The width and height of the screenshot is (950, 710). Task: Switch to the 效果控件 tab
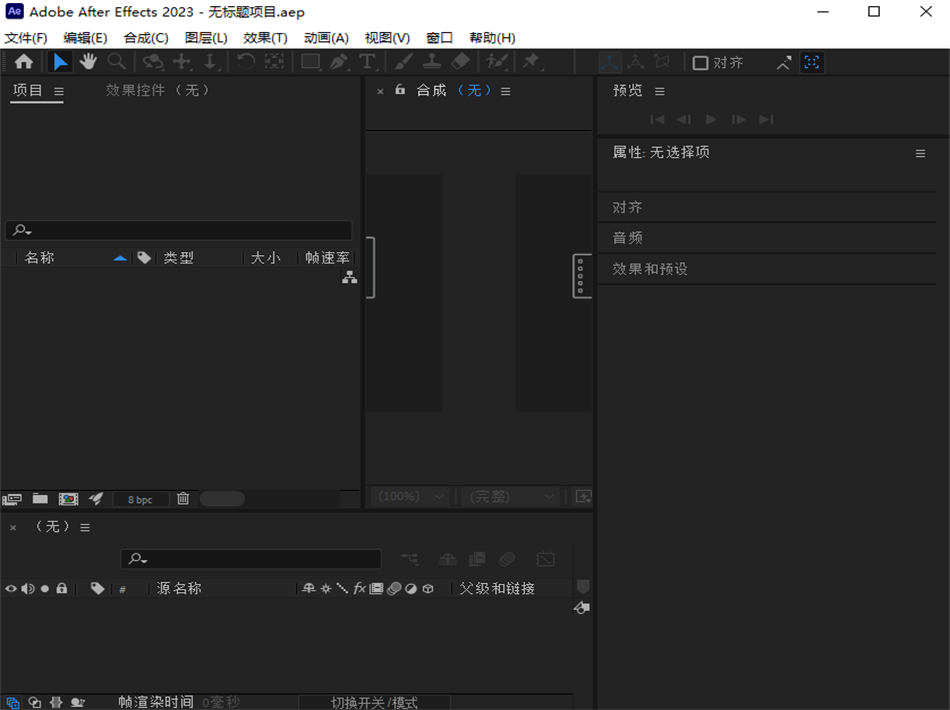click(158, 90)
